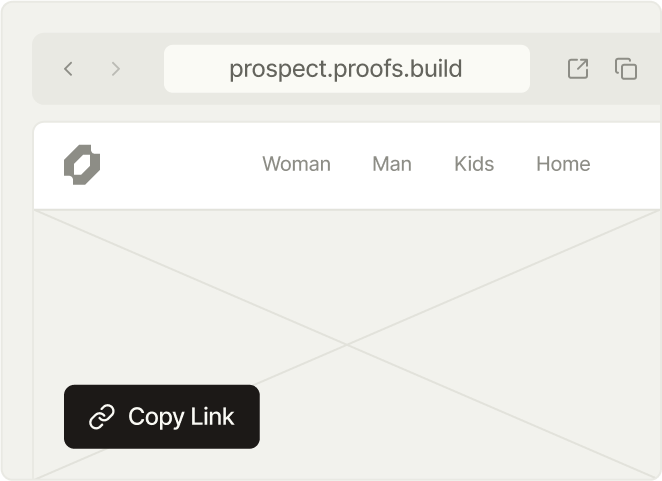Select the Man navigation item

(x=392, y=164)
